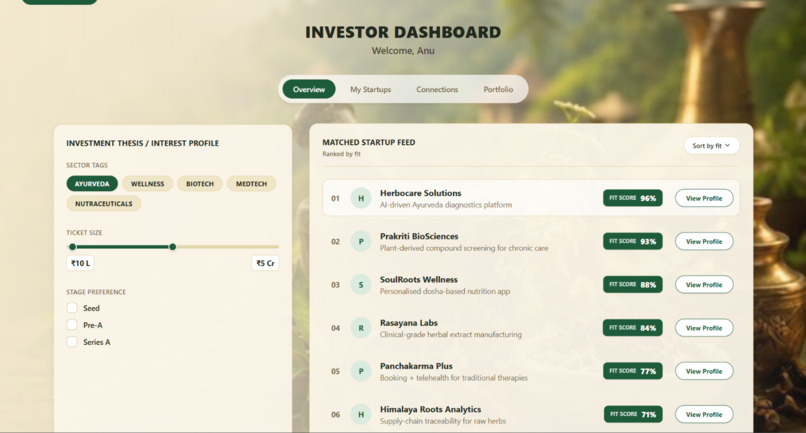
Task: Open the Sort by fit dropdown
Action: (711, 146)
